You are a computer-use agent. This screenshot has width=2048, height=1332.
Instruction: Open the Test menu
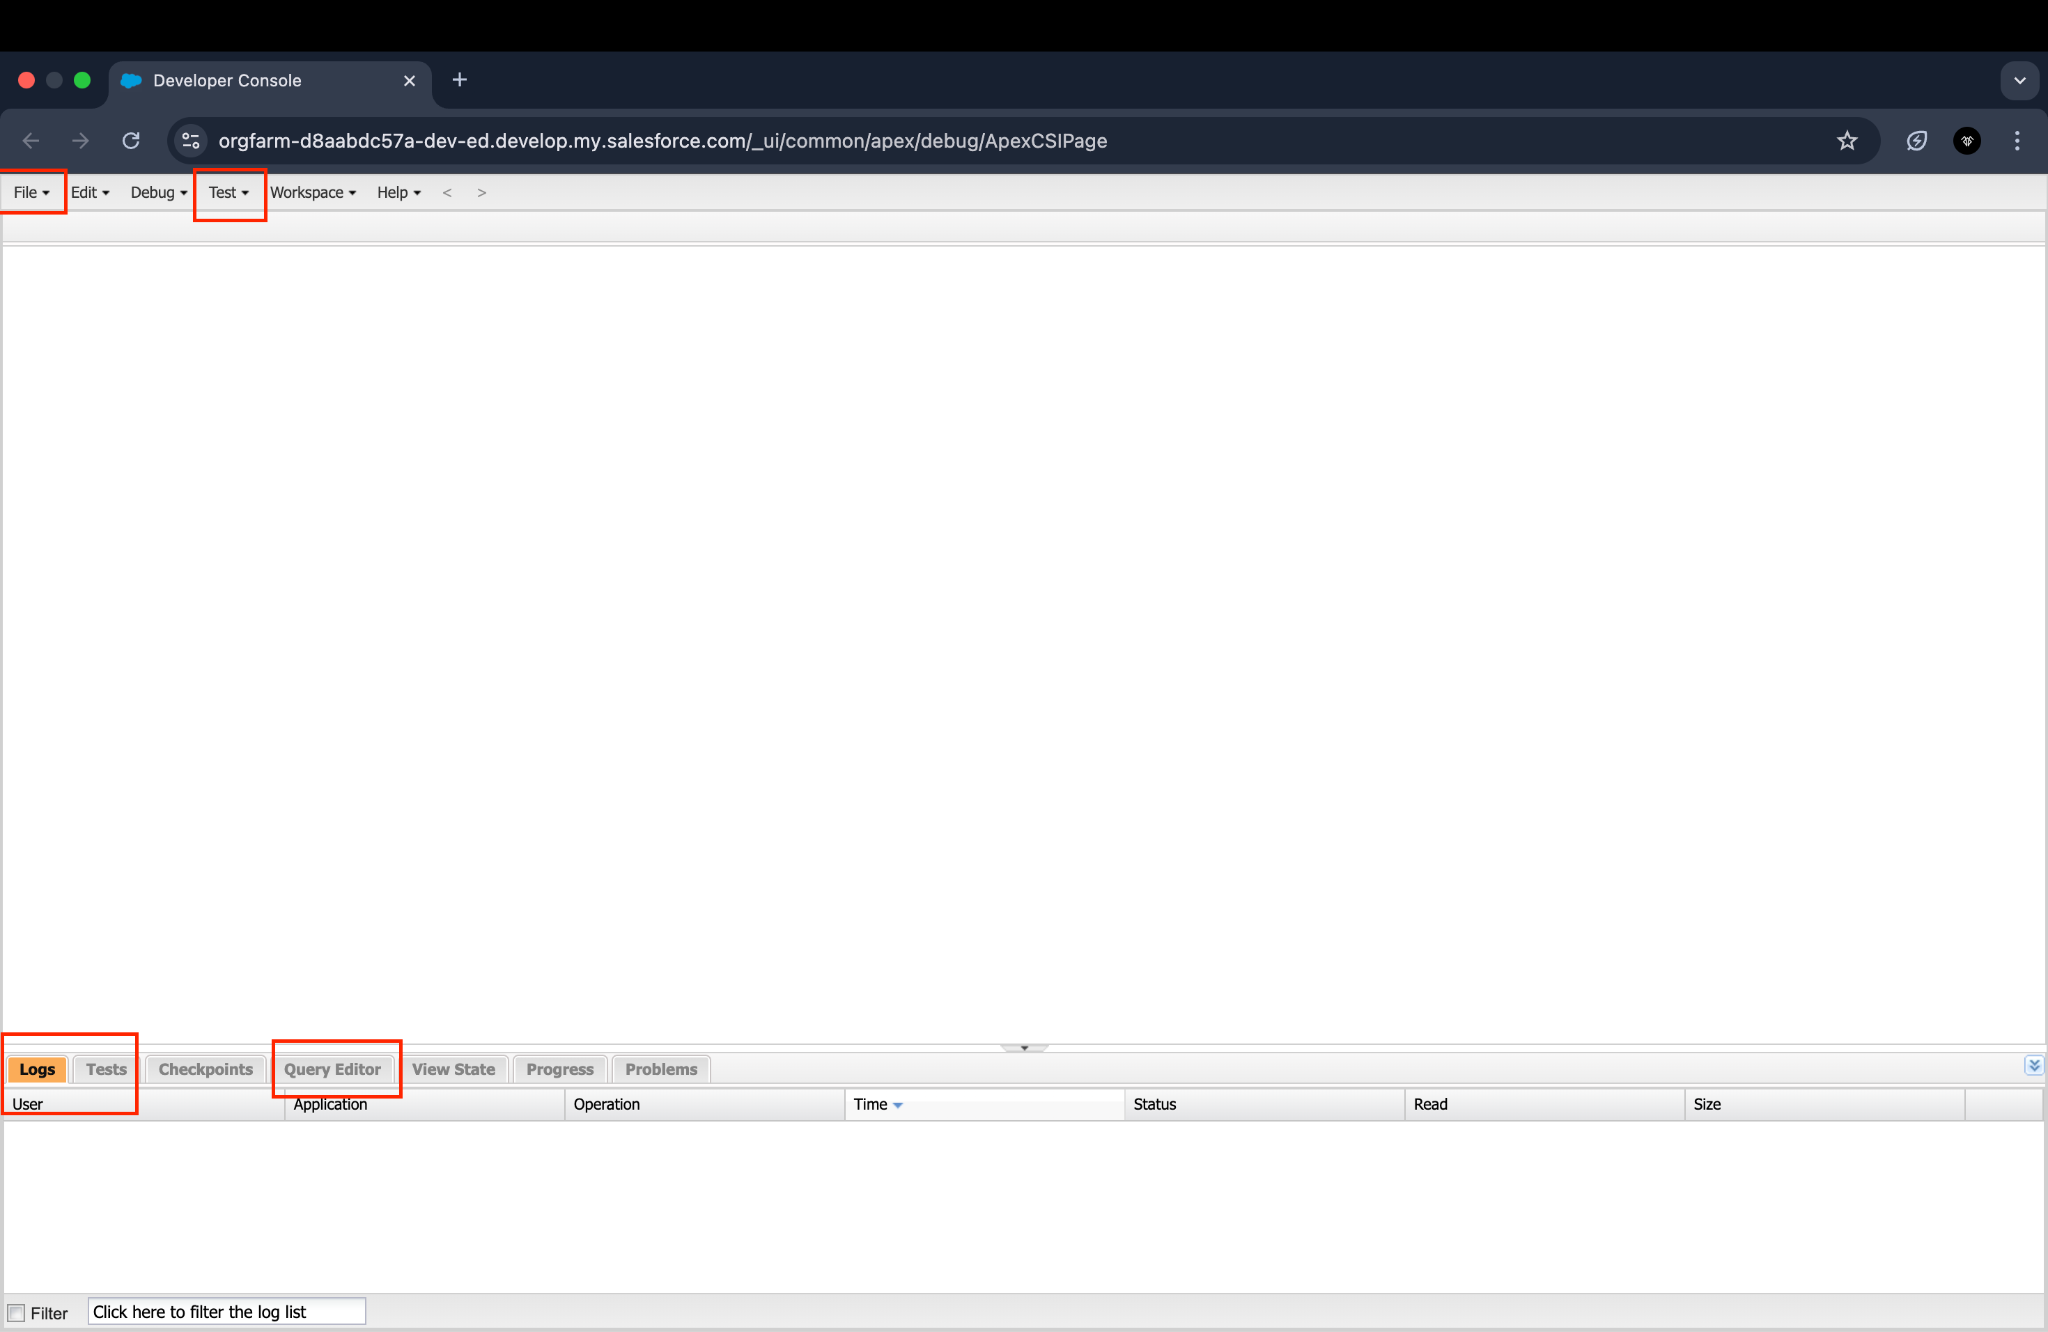(228, 192)
